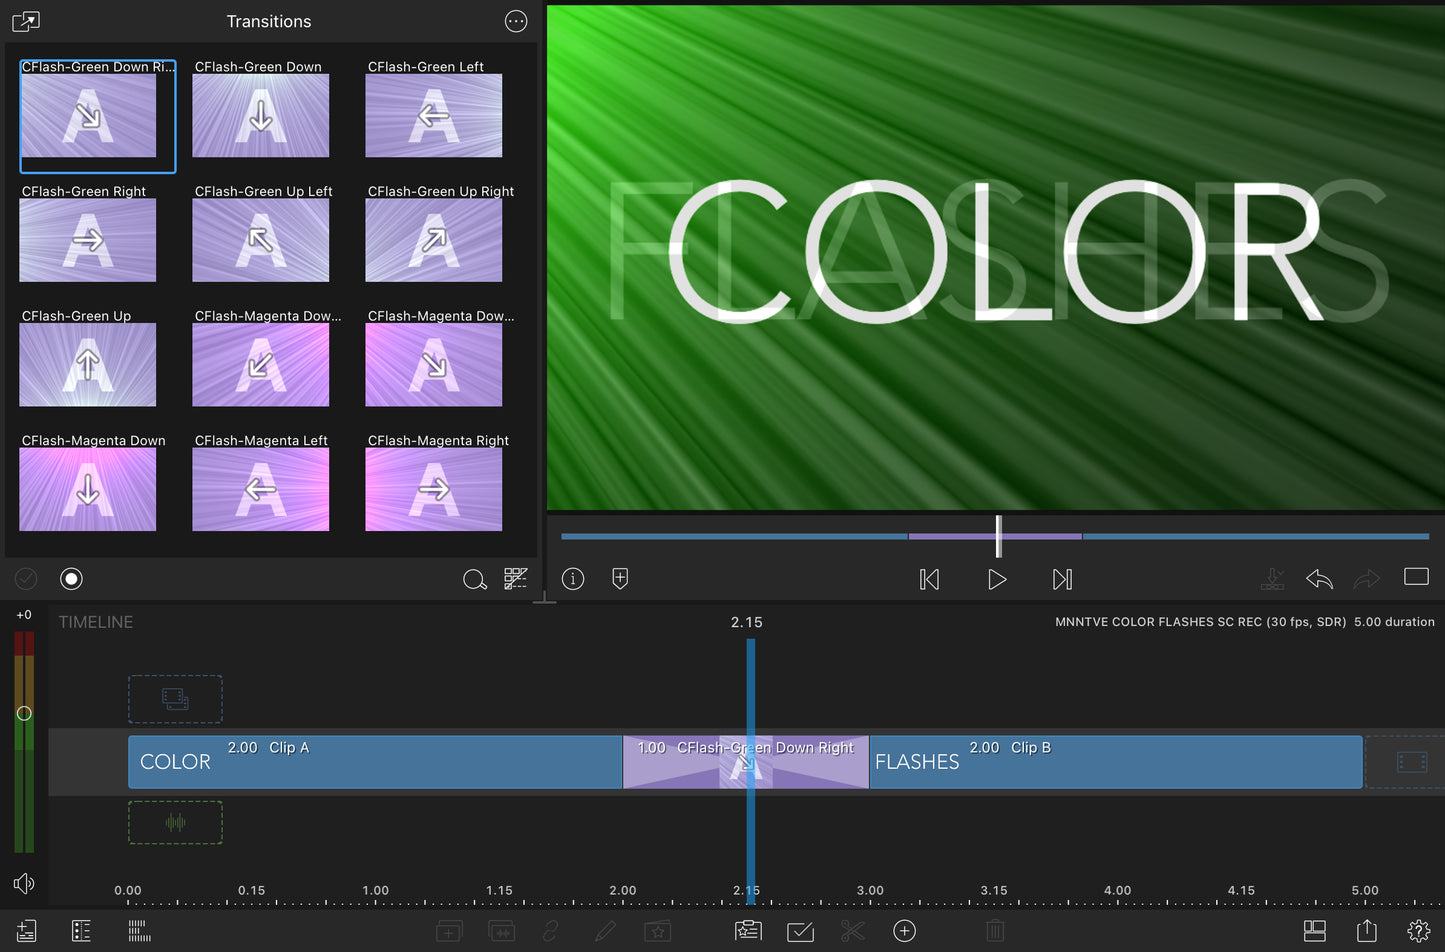Skip to the next edit point
Viewport: 1445px width, 952px height.
[x=1062, y=580]
